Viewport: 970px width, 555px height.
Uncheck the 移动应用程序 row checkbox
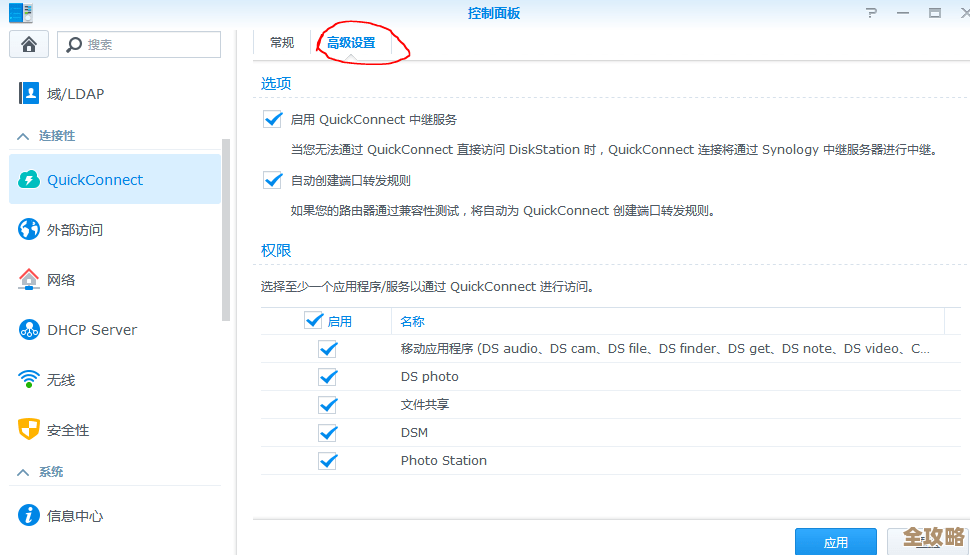click(x=328, y=349)
